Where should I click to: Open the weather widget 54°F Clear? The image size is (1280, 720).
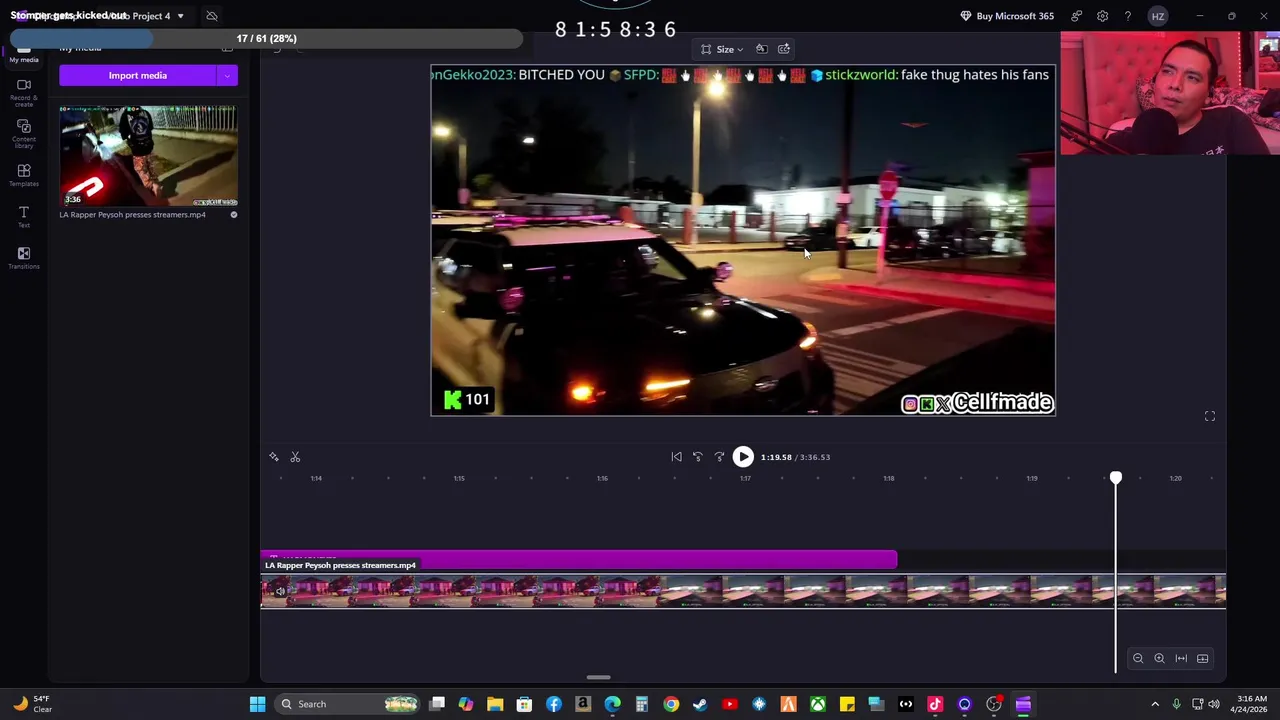point(31,704)
